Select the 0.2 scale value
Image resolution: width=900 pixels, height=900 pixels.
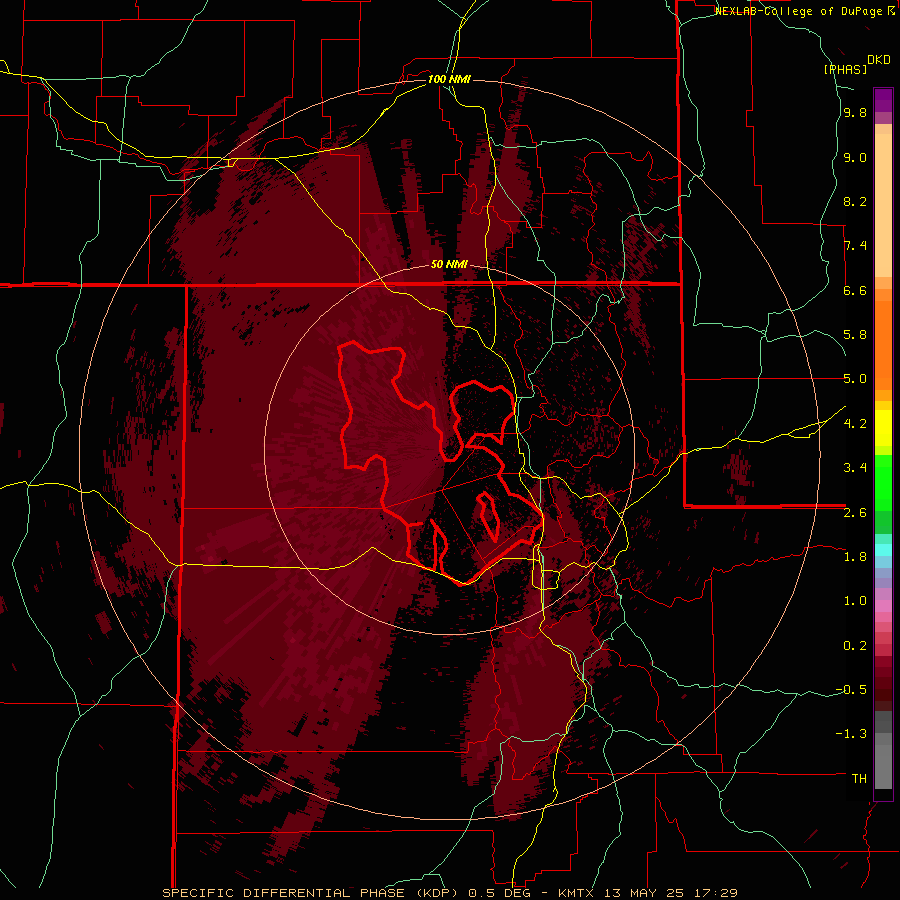pos(855,646)
